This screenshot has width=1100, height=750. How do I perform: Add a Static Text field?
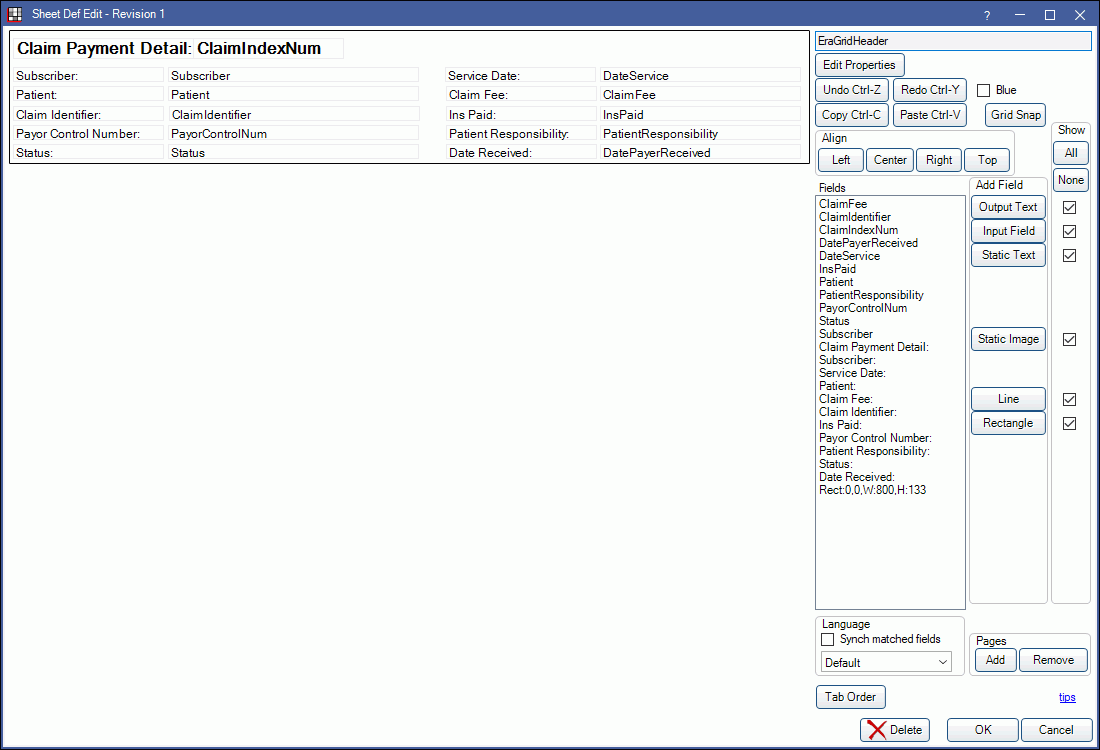(x=1008, y=255)
